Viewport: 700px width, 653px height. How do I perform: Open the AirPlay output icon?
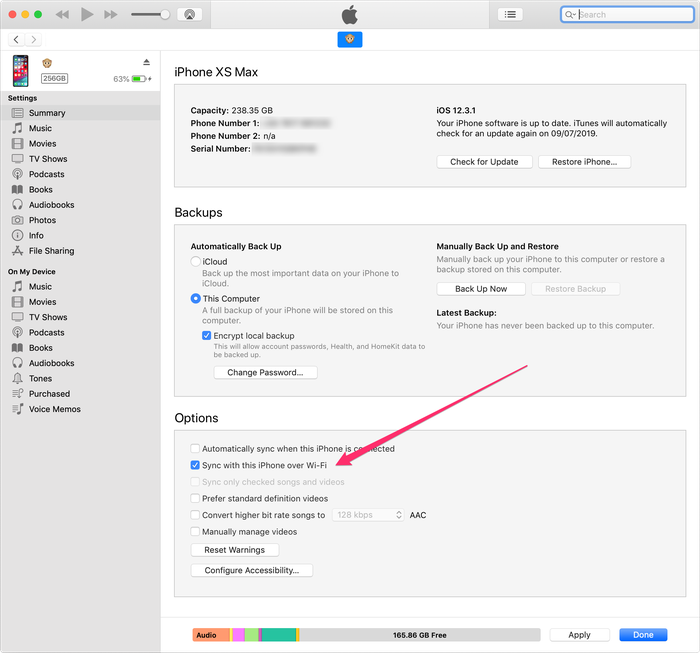(190, 15)
